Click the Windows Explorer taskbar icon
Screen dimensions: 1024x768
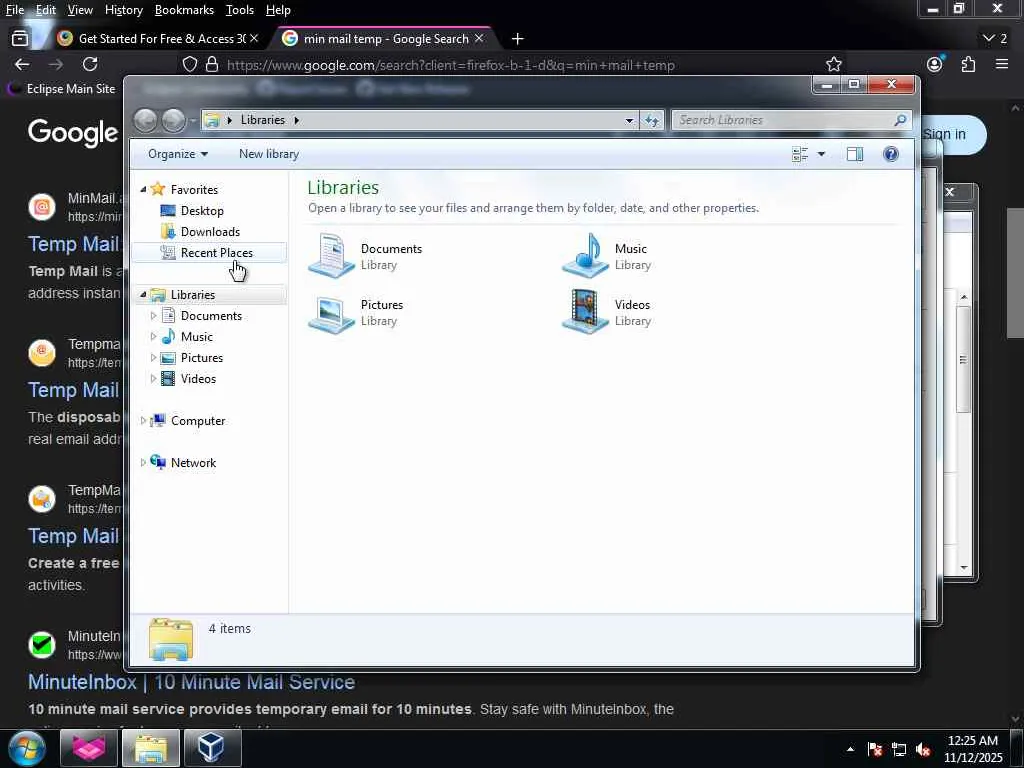tap(151, 748)
